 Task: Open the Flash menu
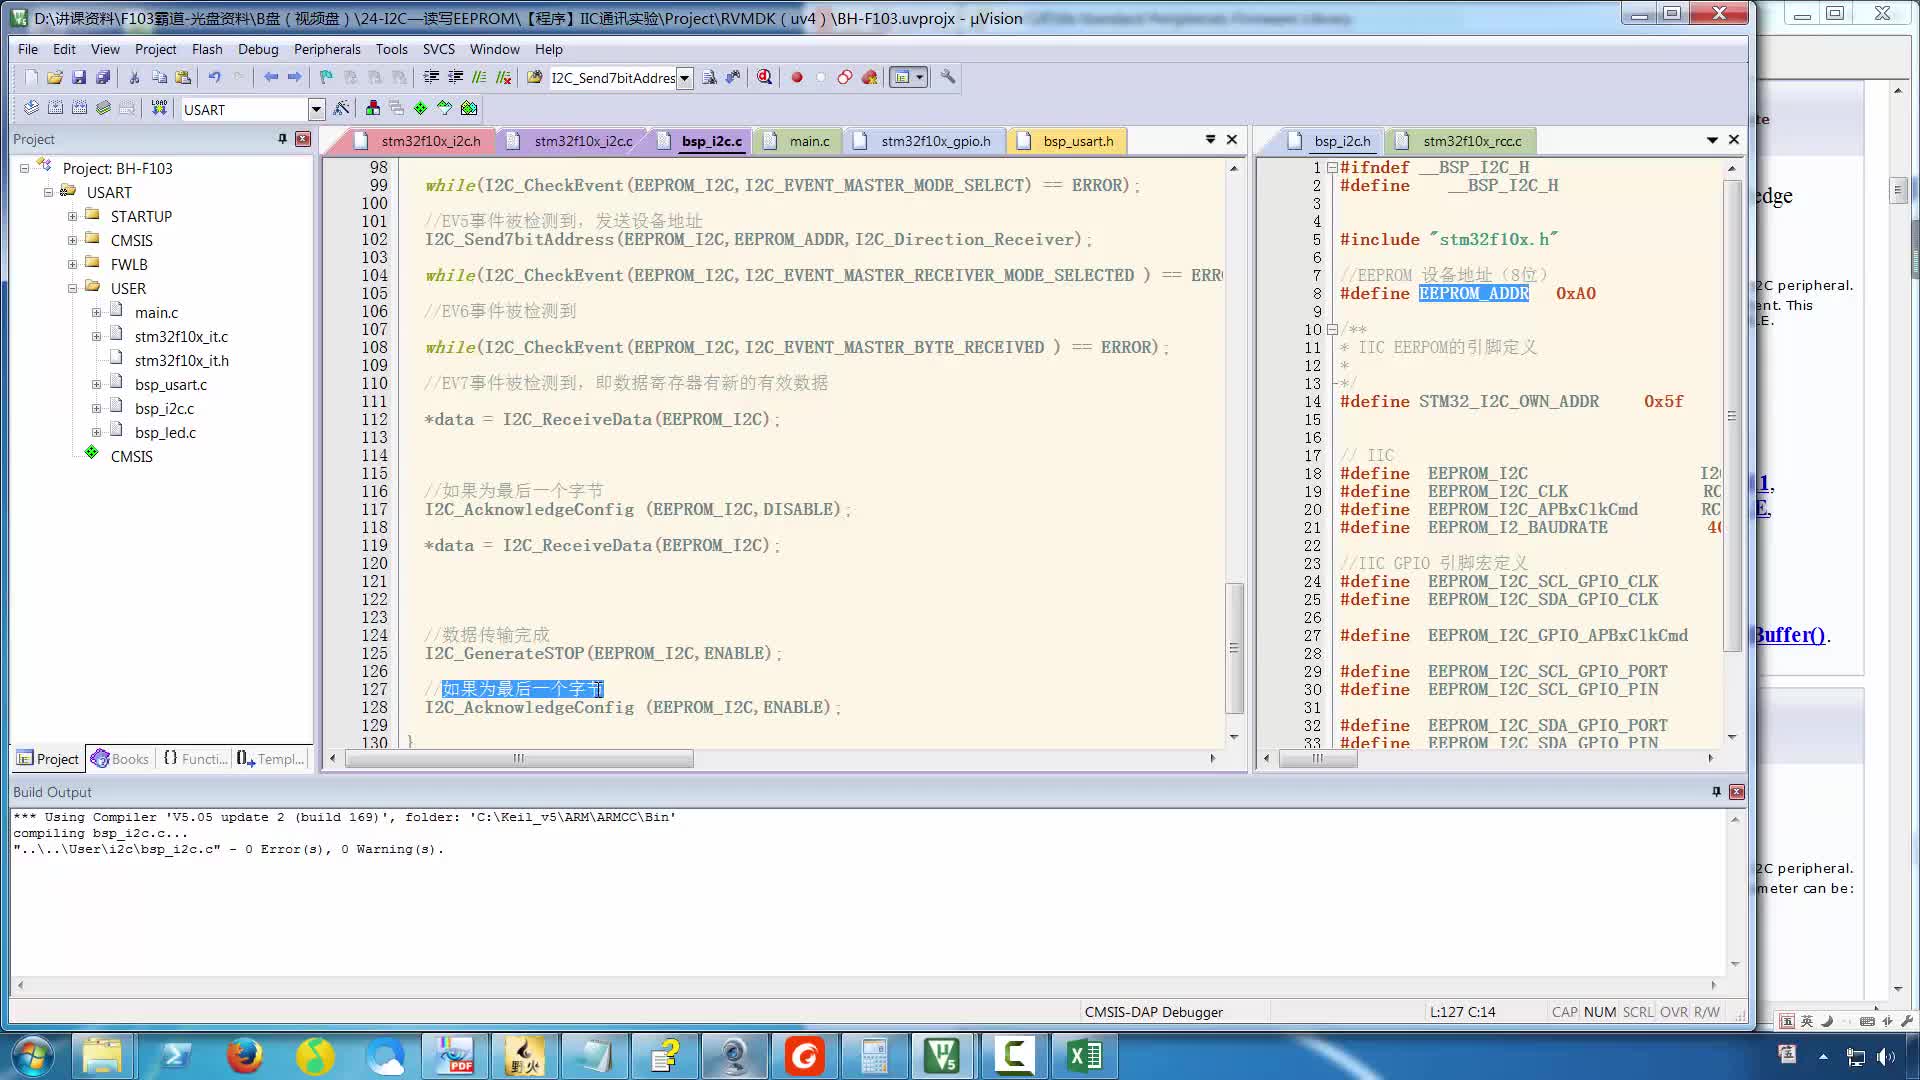(207, 49)
